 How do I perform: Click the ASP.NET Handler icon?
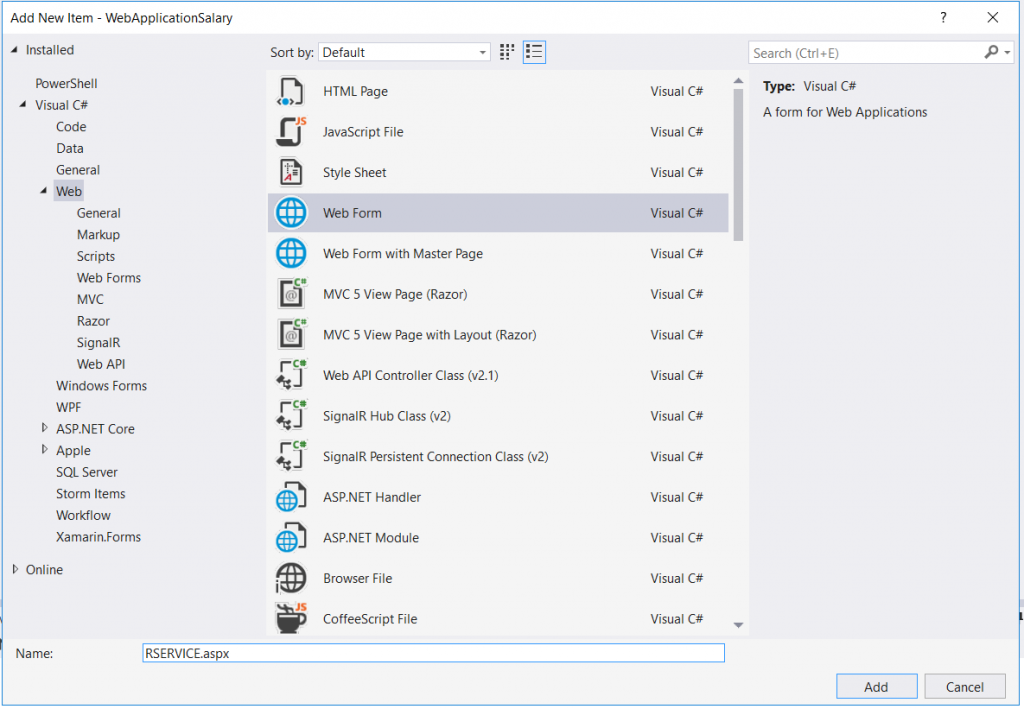(291, 497)
